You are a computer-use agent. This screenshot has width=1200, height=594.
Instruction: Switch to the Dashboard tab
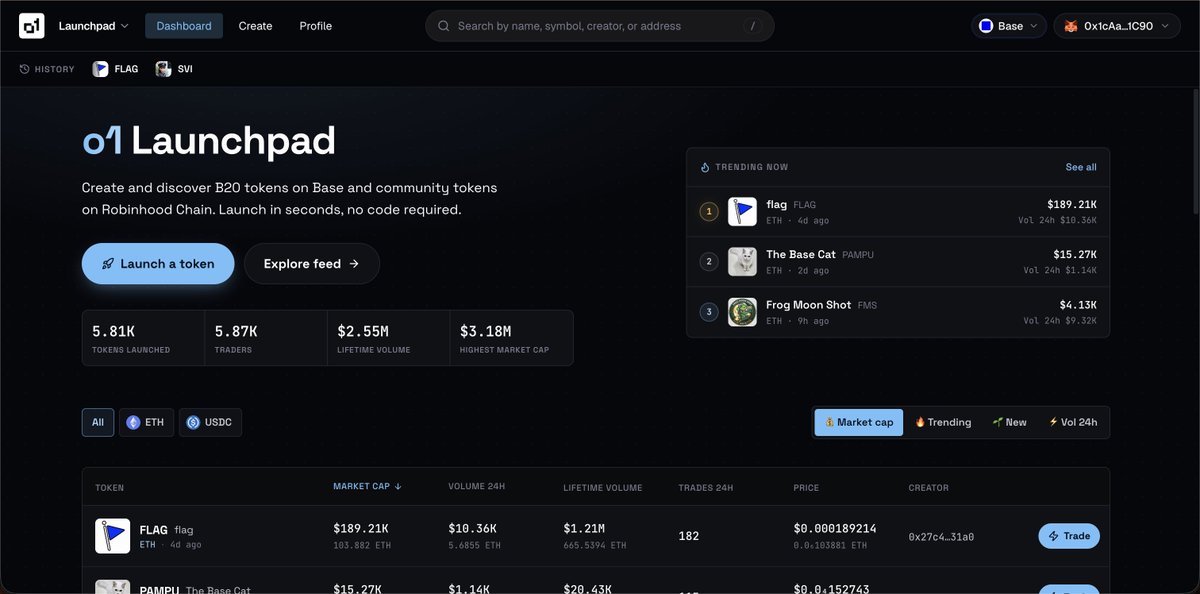coord(184,26)
